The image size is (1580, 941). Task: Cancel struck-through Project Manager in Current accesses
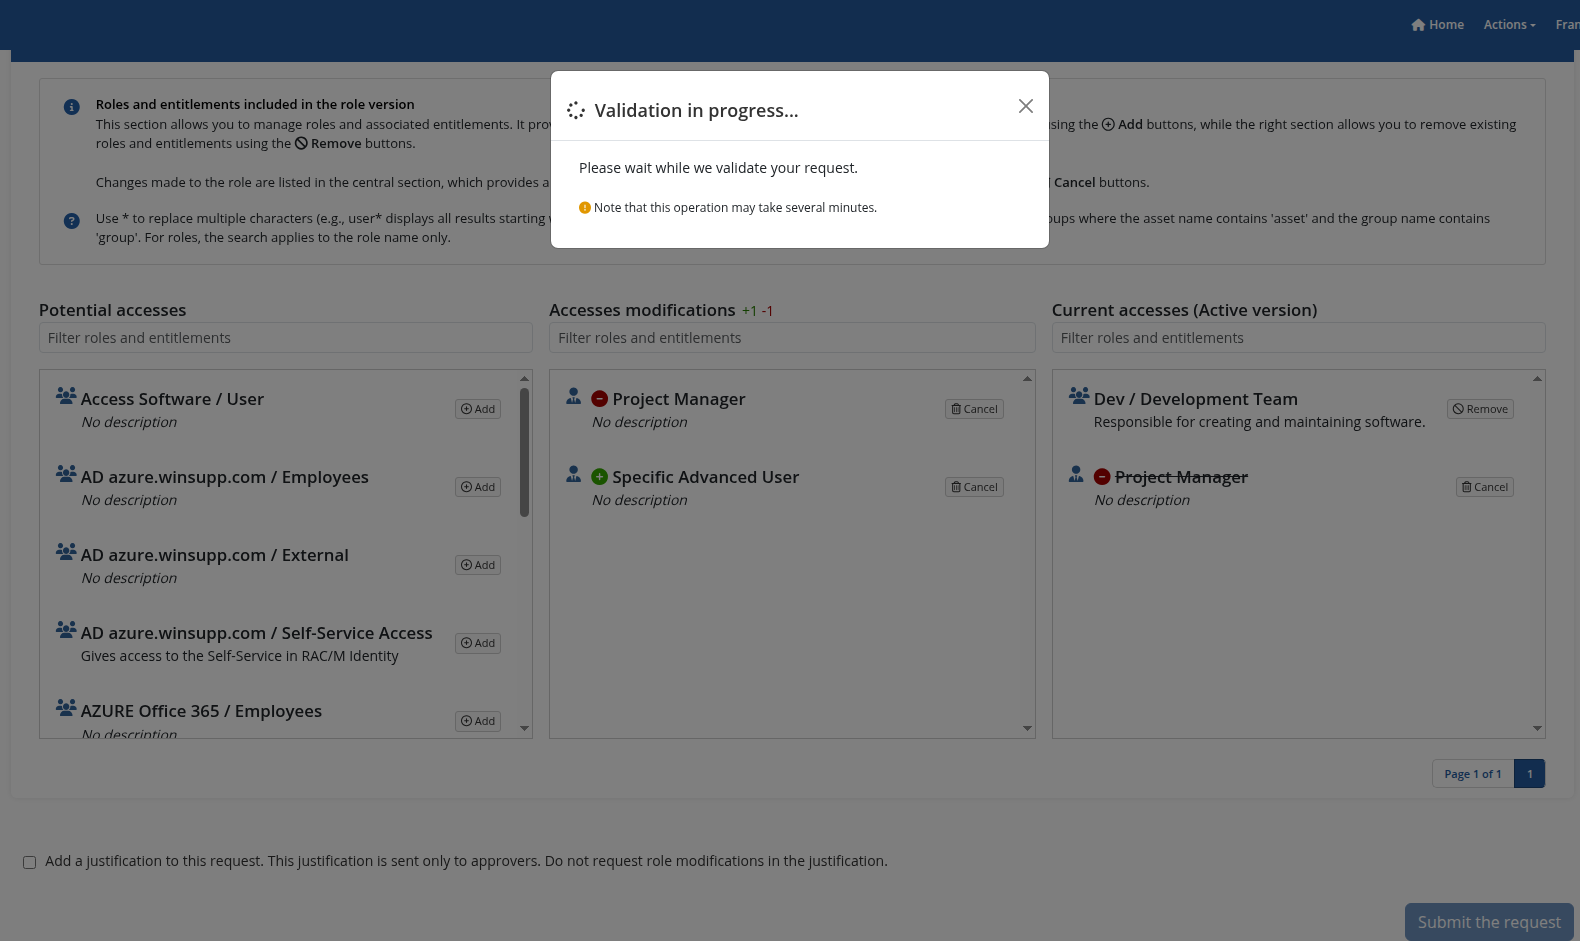pos(1485,487)
